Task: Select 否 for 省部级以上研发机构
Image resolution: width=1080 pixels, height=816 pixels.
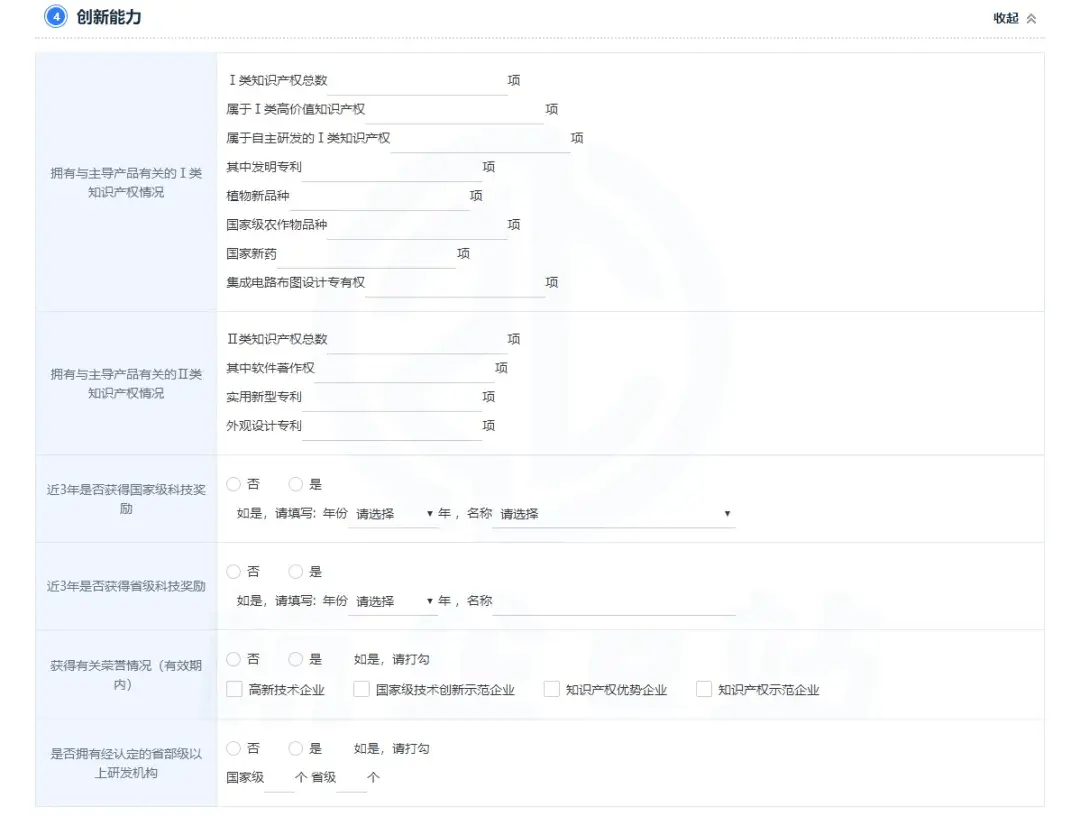Action: pos(233,749)
